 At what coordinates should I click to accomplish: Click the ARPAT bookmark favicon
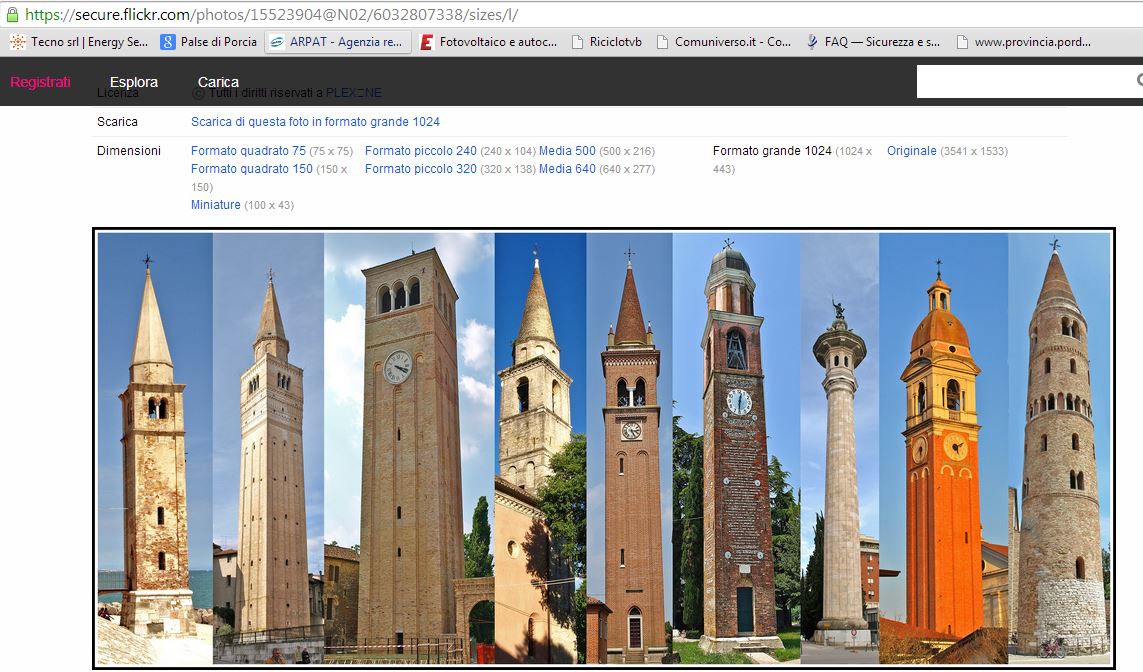point(277,42)
